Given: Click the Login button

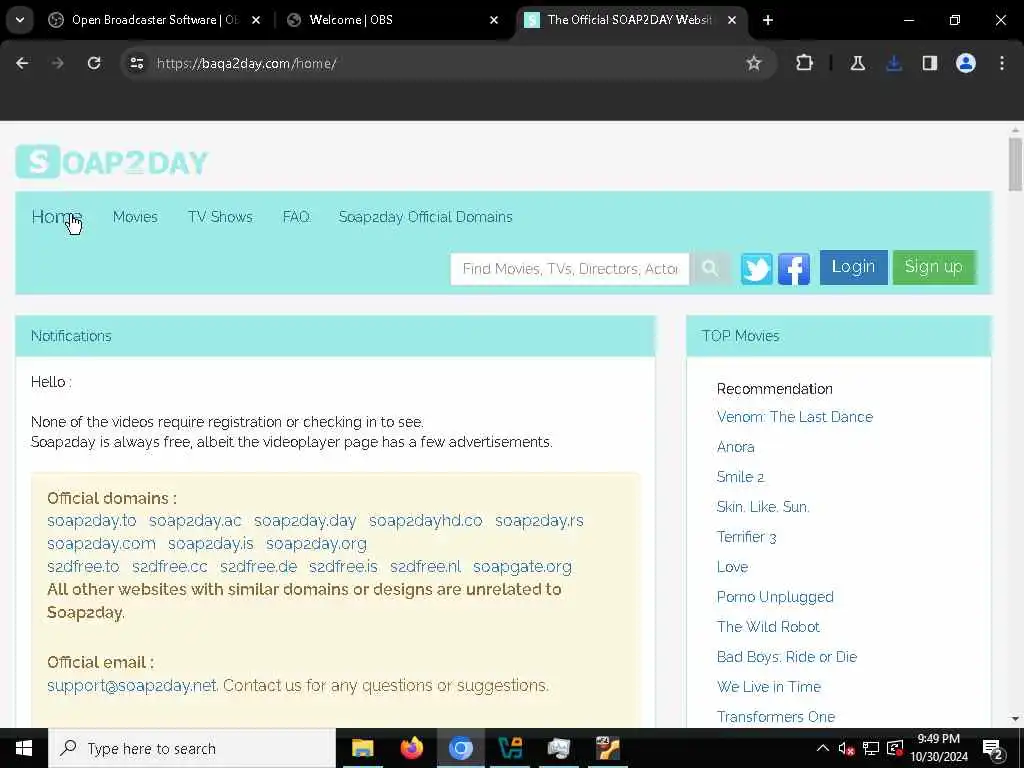Looking at the screenshot, I should pyautogui.click(x=853, y=267).
